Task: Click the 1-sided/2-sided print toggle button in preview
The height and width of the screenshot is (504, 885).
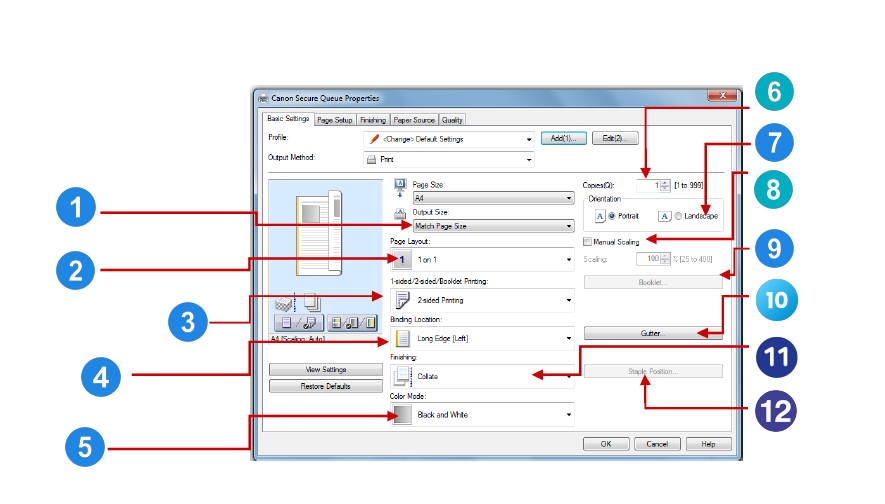Action: click(297, 322)
